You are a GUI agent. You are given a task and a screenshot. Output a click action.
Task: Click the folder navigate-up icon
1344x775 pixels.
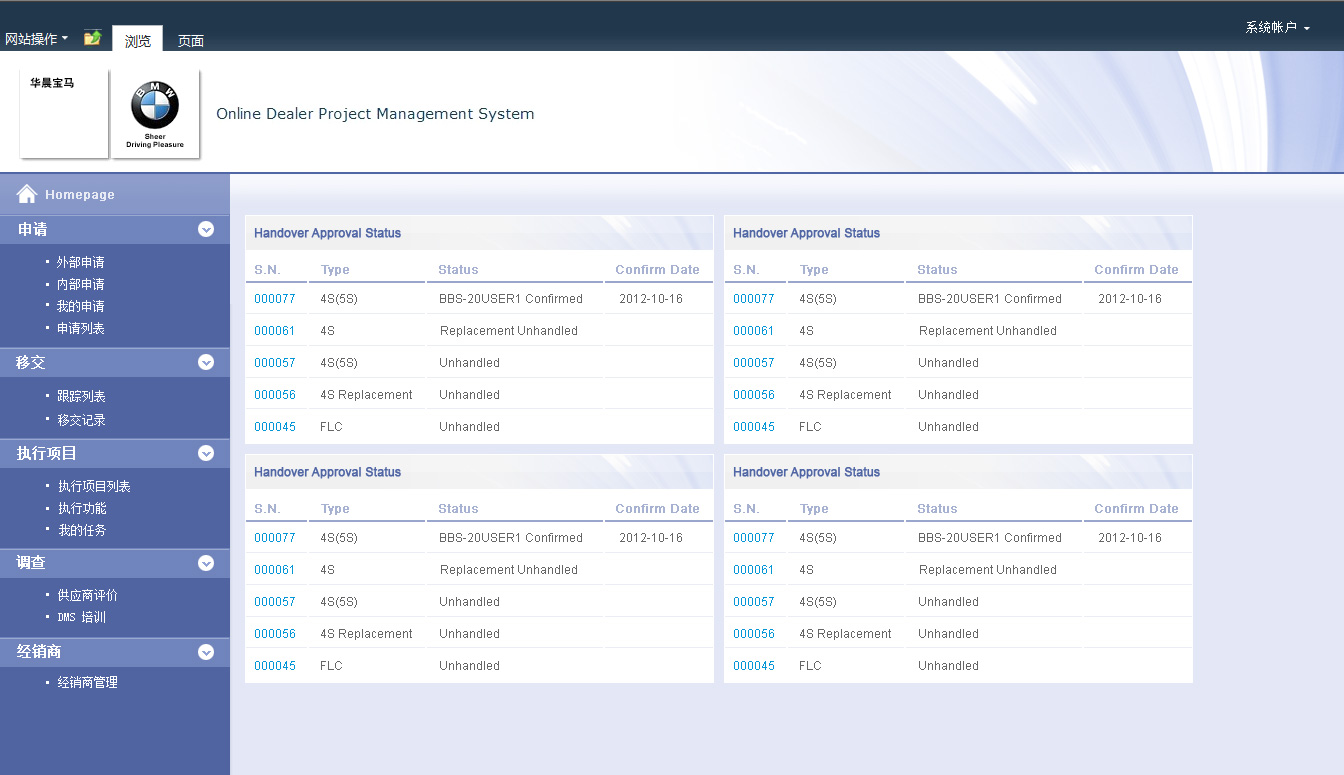pos(92,38)
